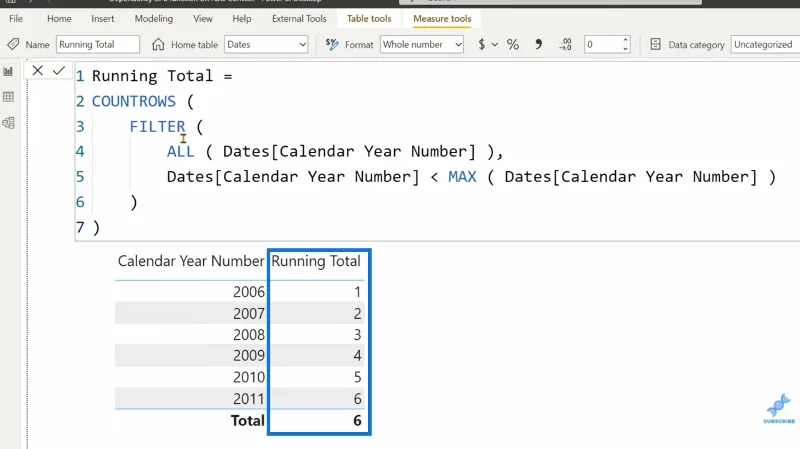Expand the currency symbol dropdown arrow
Viewport: 800px width, 449px height.
pyautogui.click(x=494, y=44)
